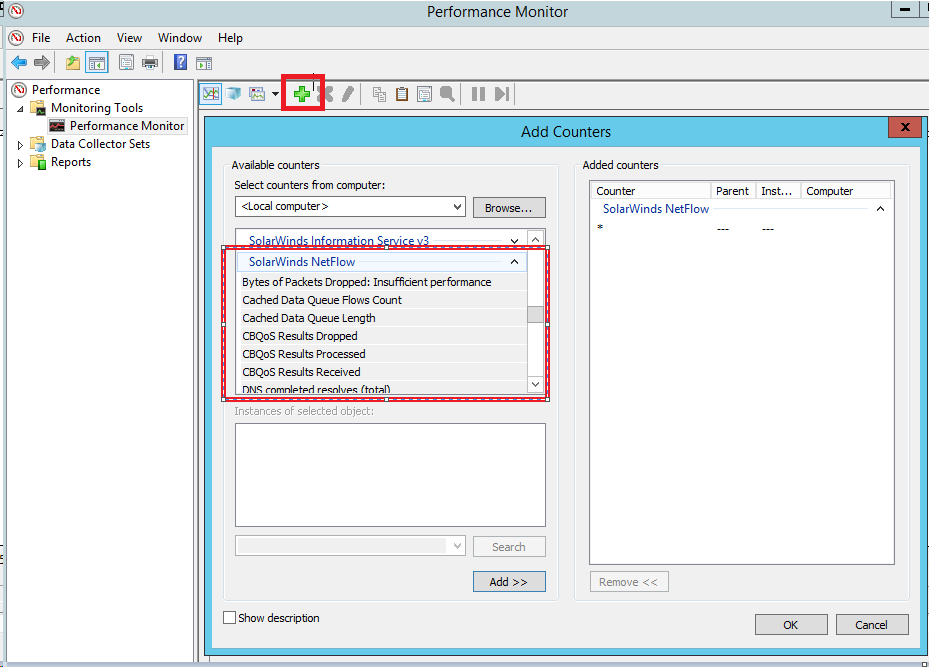Expand SolarWinds Information Service v3 group
This screenshot has width=929, height=667.
tap(514, 241)
